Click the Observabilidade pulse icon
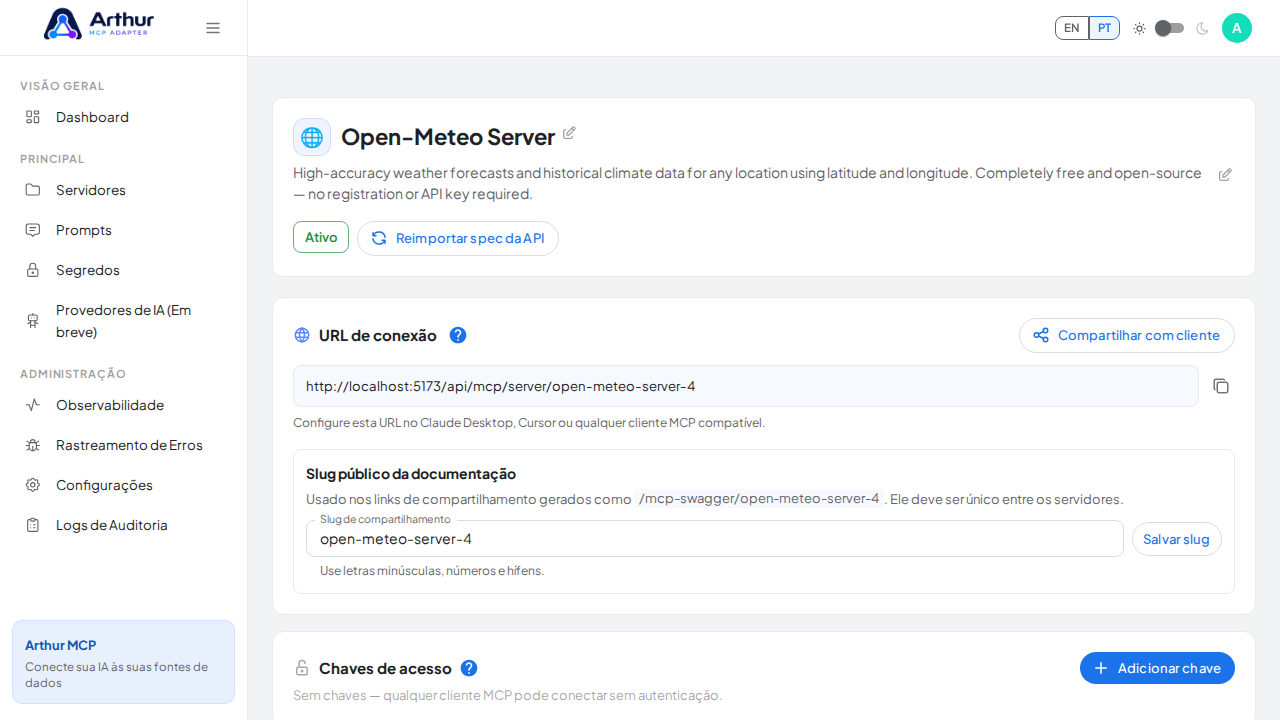The height and width of the screenshot is (720, 1280). point(33,405)
